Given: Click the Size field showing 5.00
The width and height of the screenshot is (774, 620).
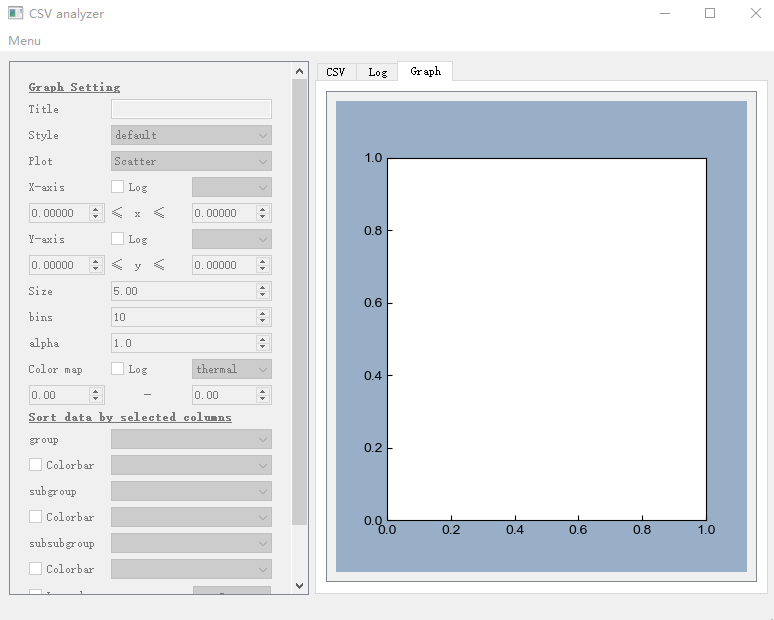Looking at the screenshot, I should point(184,291).
